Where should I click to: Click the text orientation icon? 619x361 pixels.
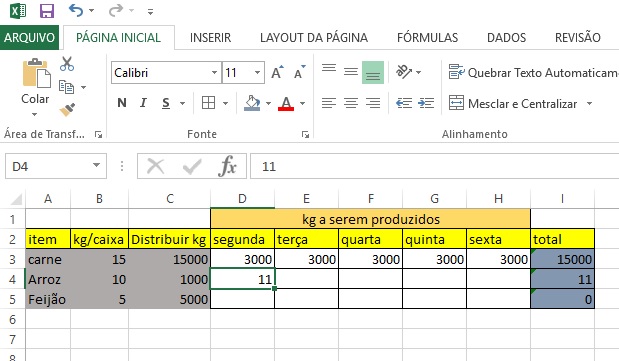click(x=404, y=72)
